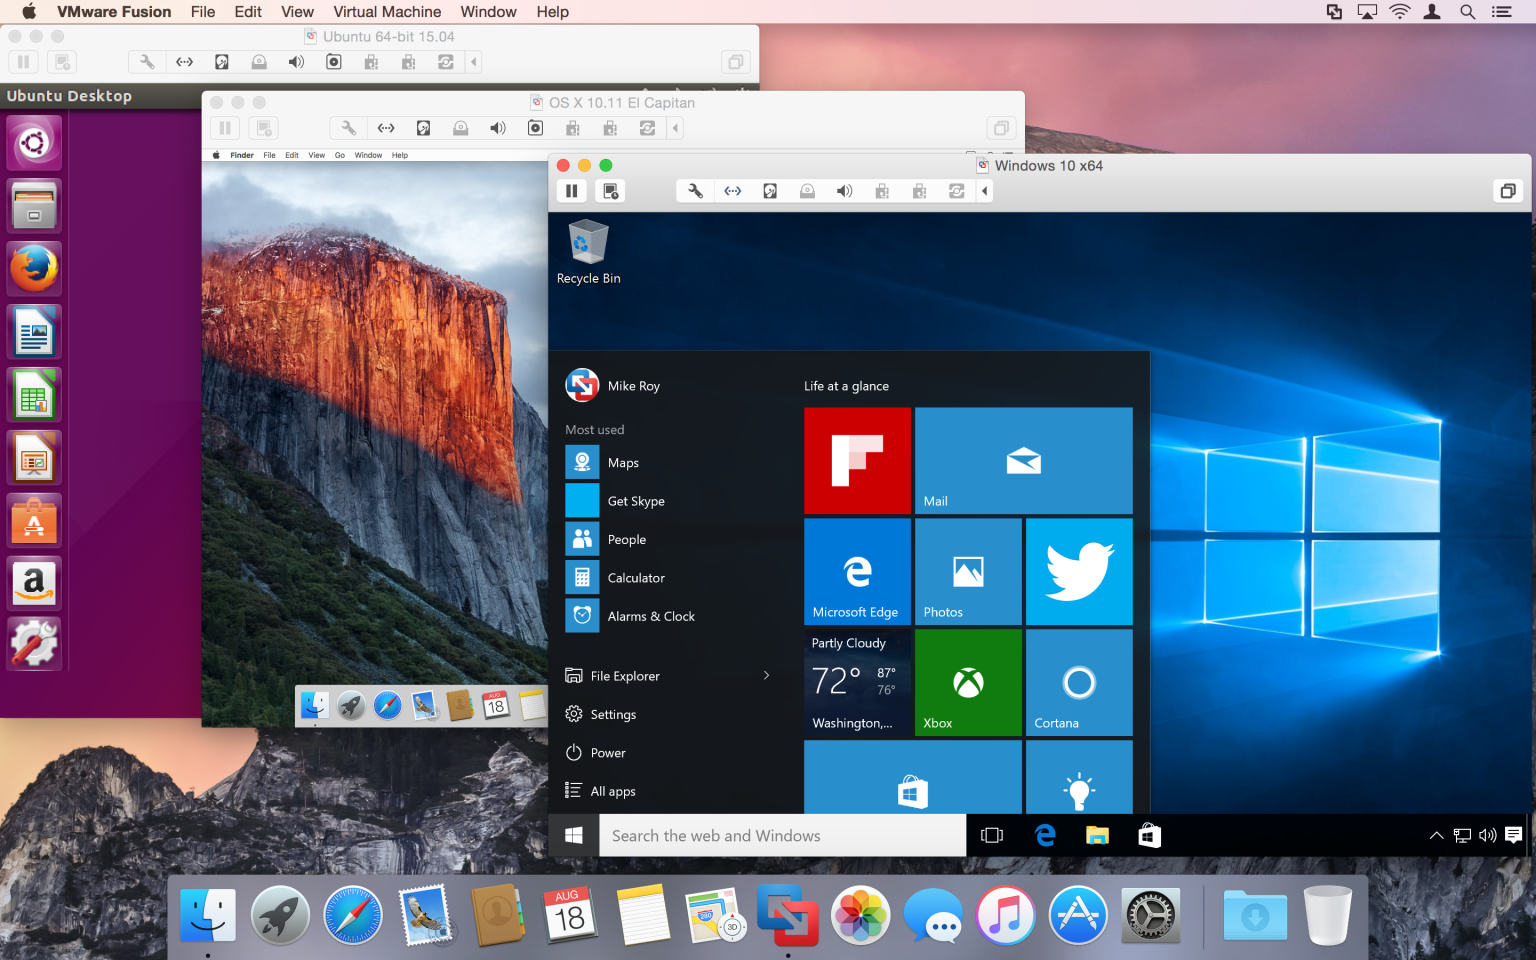Screen dimensions: 1536x960
Task: Click the network adapter icon in Windows VM toolbar
Action: [733, 190]
